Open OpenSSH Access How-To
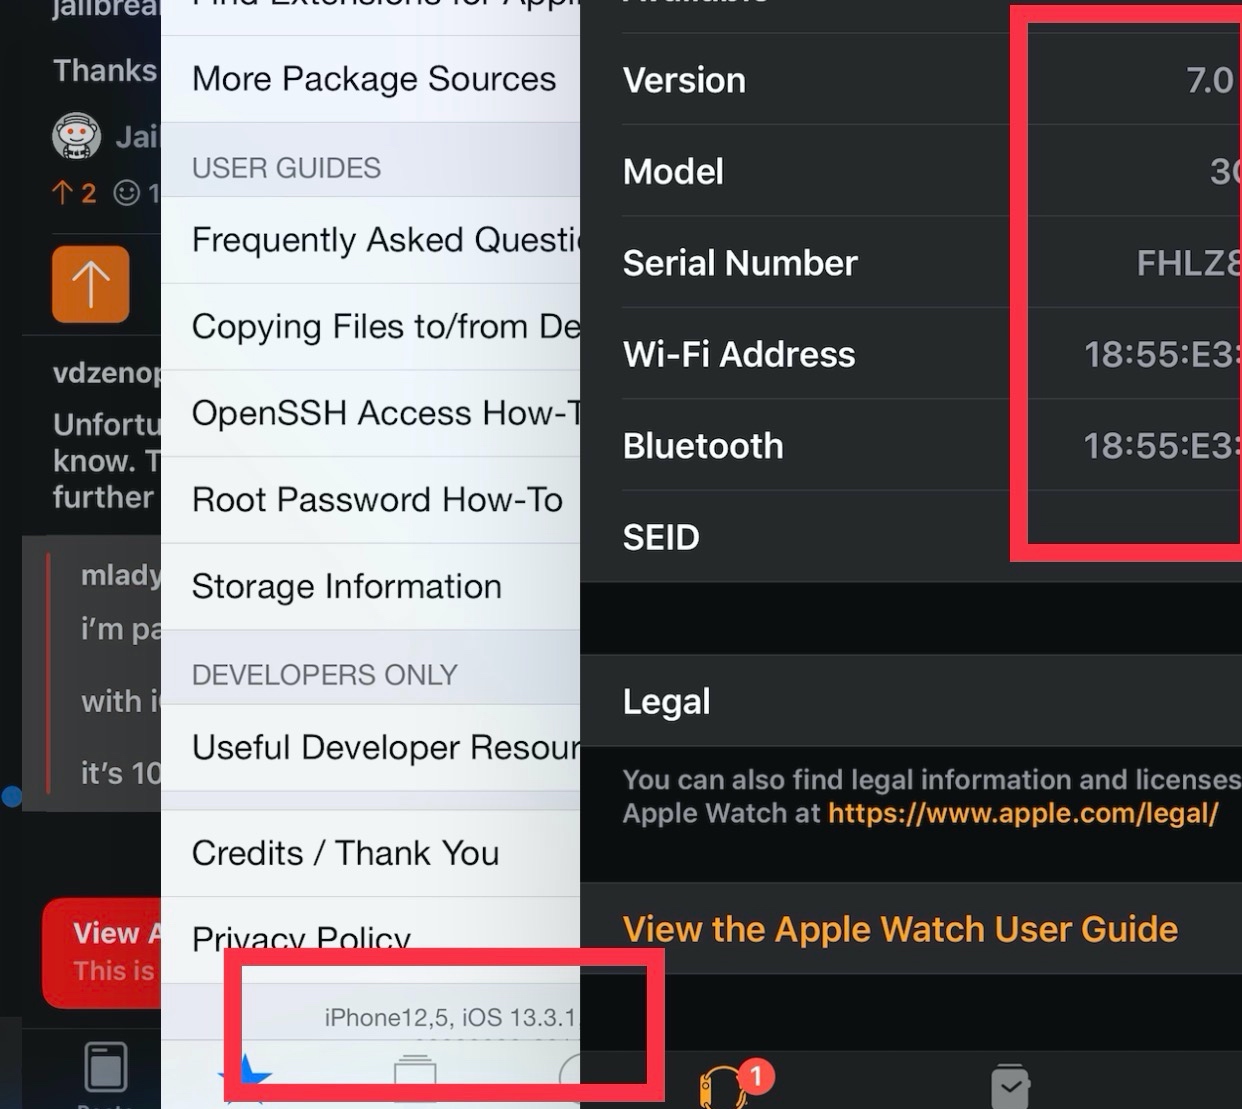Screen dimensions: 1242x1109 click(371, 413)
